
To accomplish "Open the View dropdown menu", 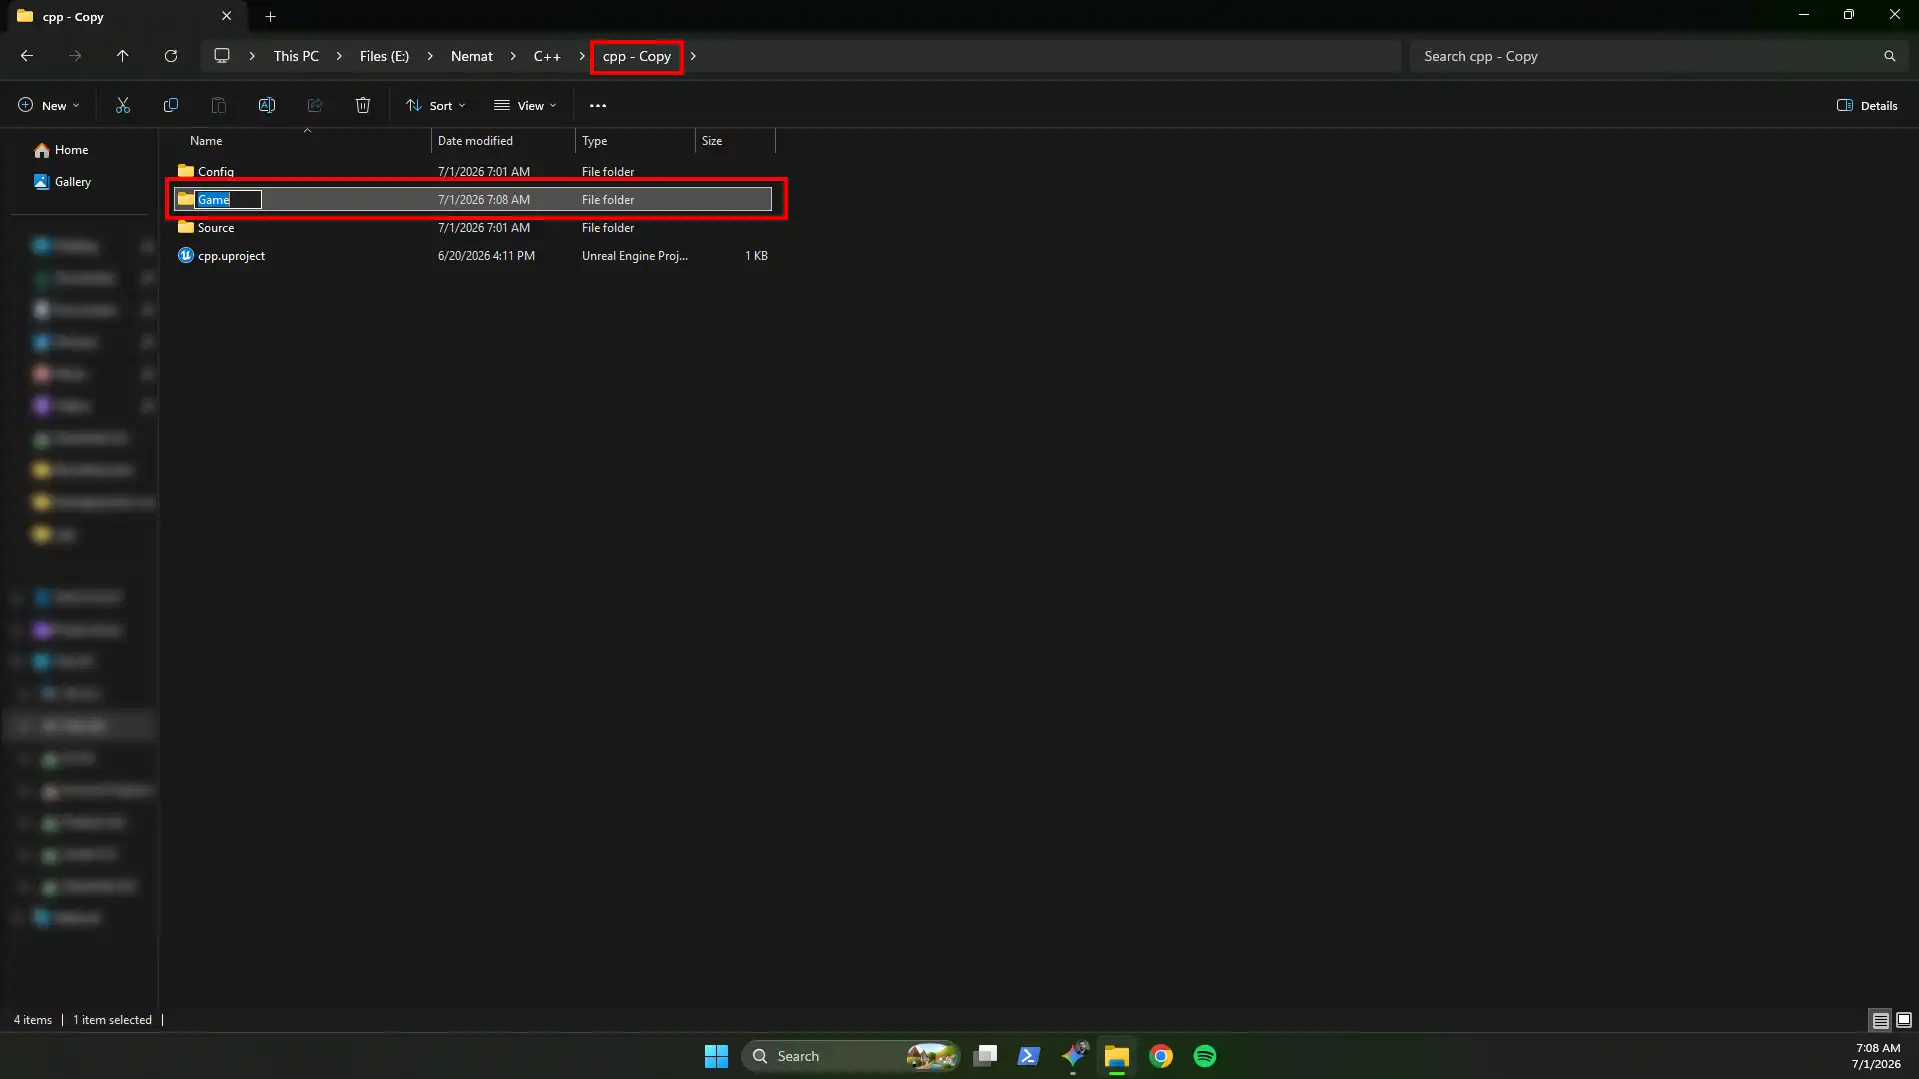I will [525, 105].
